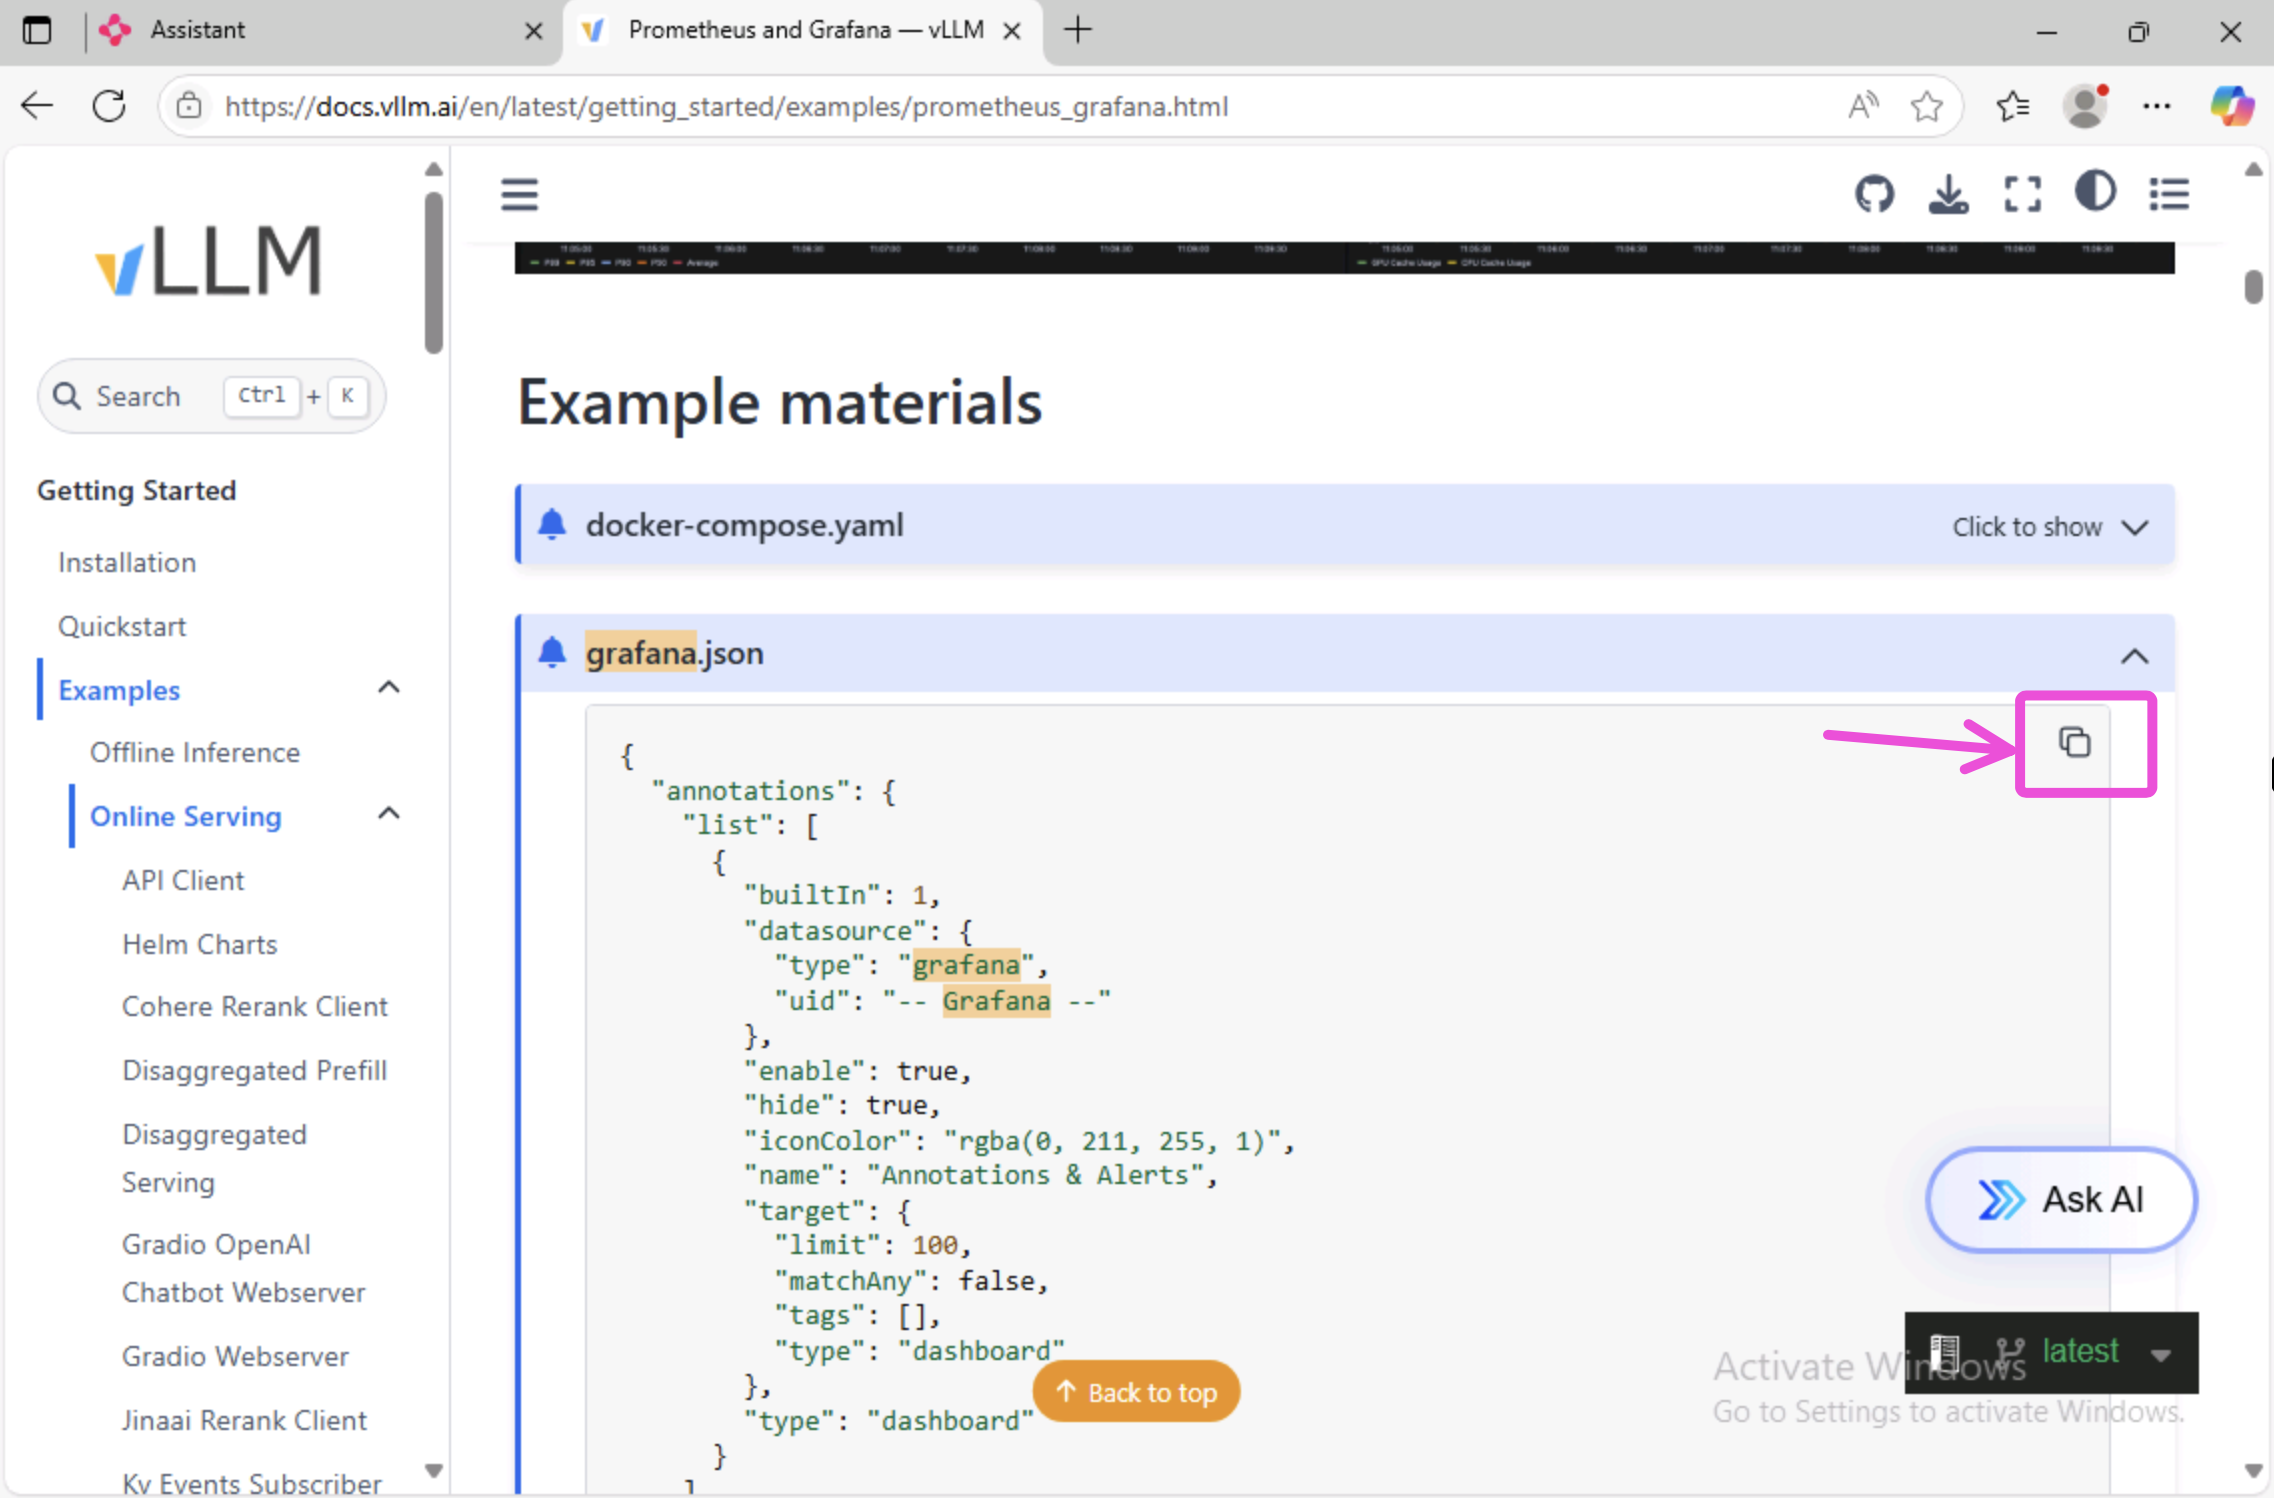Collapse the grafana.json section

click(2134, 656)
